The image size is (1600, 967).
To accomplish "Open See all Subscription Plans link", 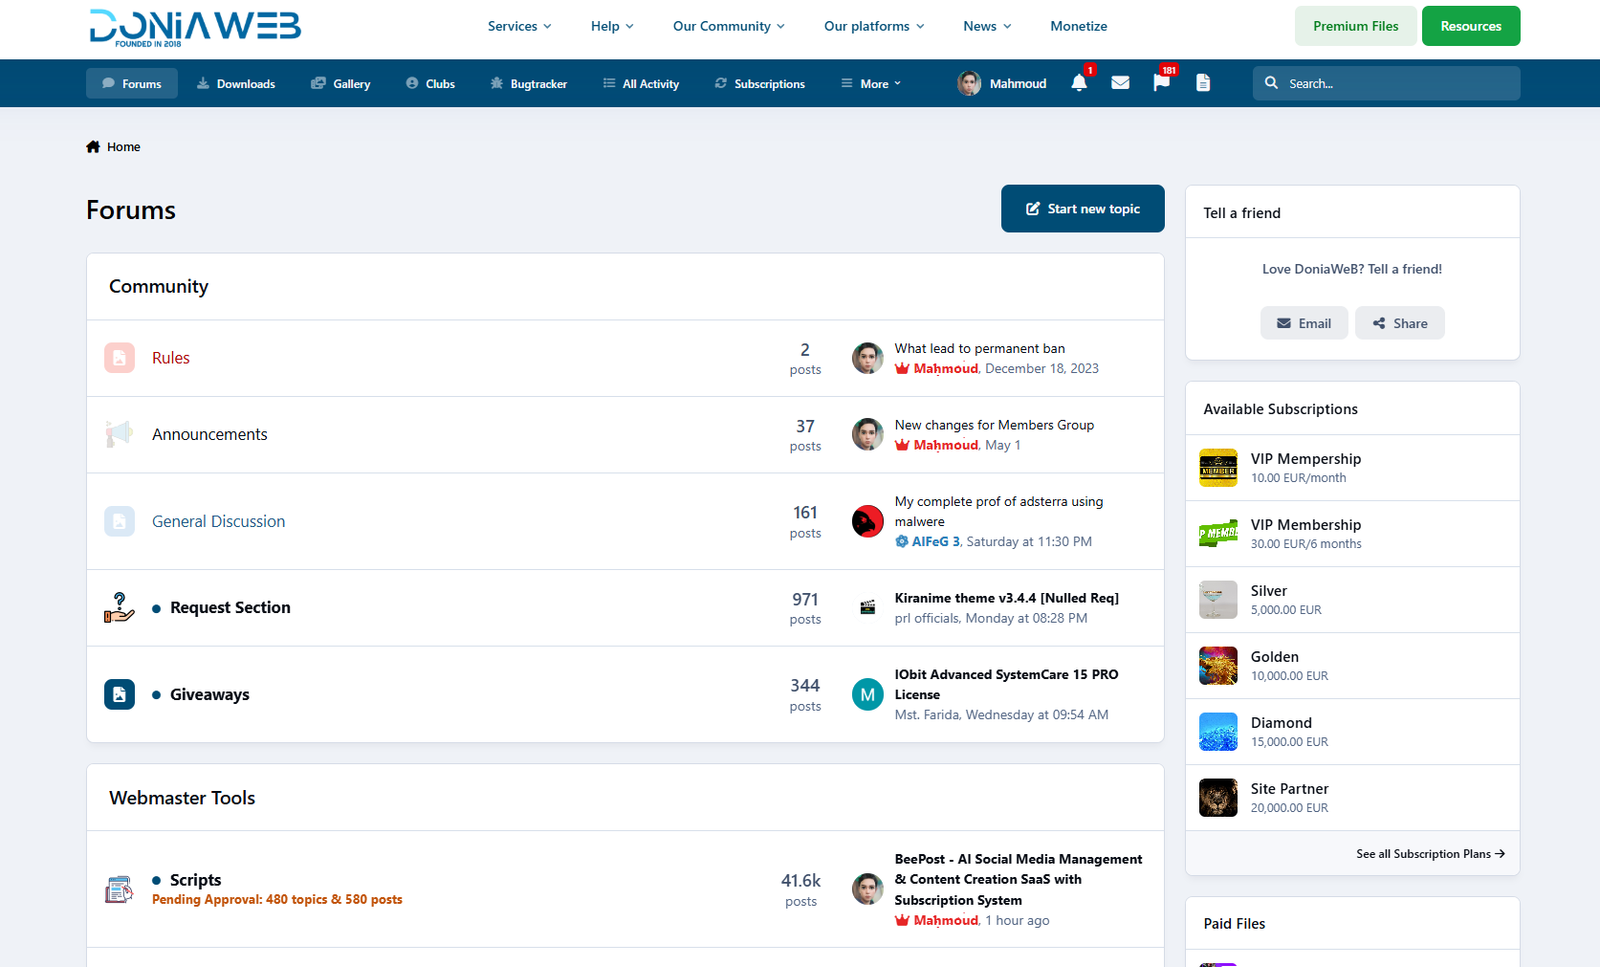I will coord(1430,854).
